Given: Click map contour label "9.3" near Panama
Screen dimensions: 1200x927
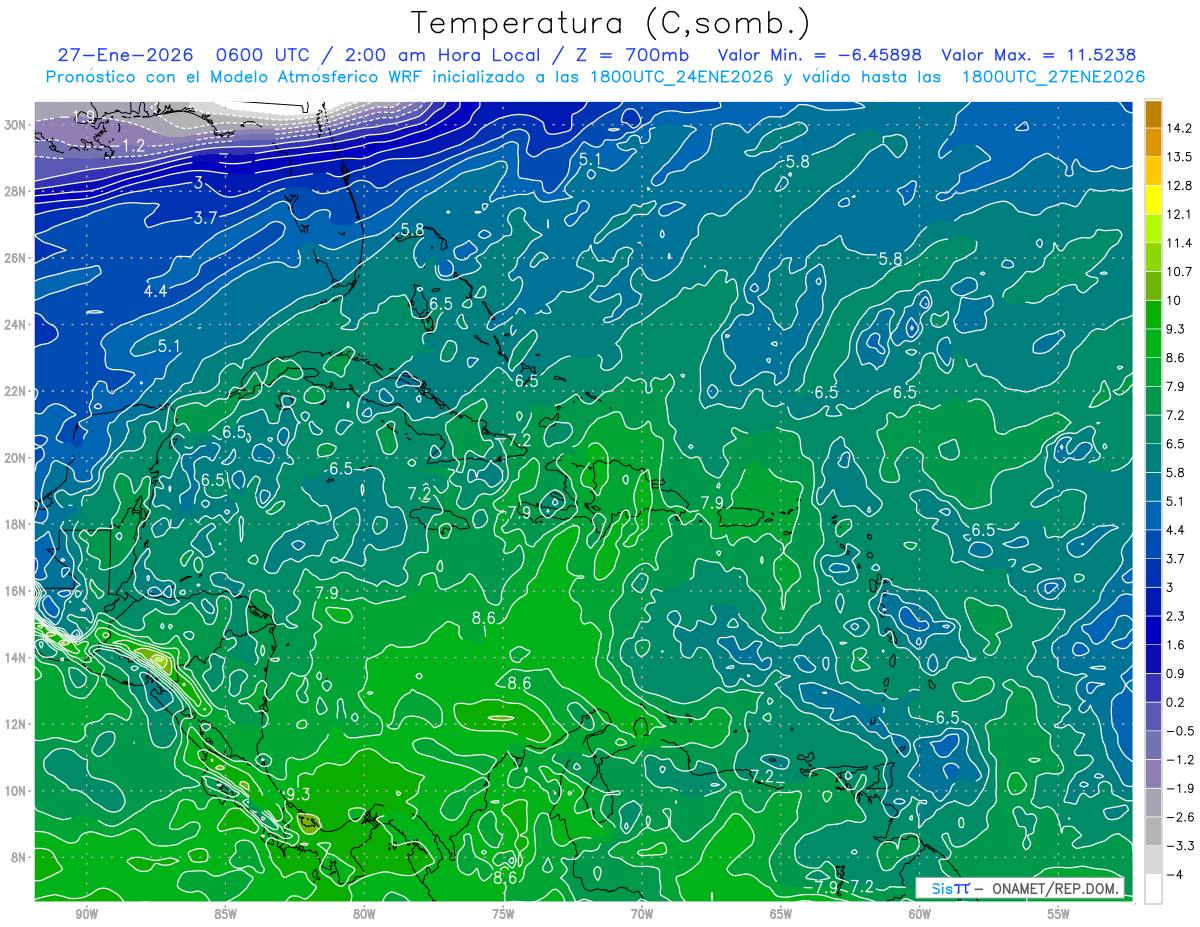Looking at the screenshot, I should click(298, 794).
